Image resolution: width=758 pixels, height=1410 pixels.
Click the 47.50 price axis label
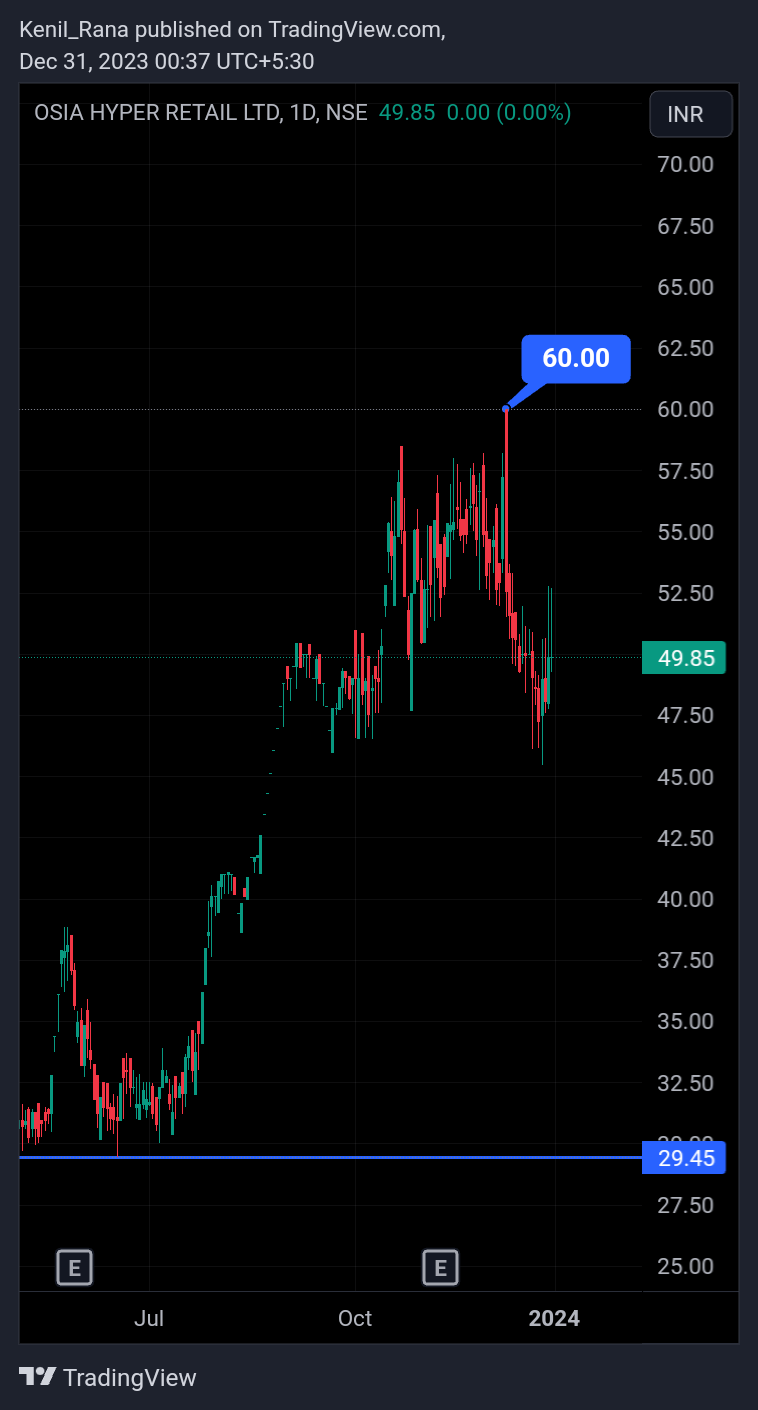(685, 715)
